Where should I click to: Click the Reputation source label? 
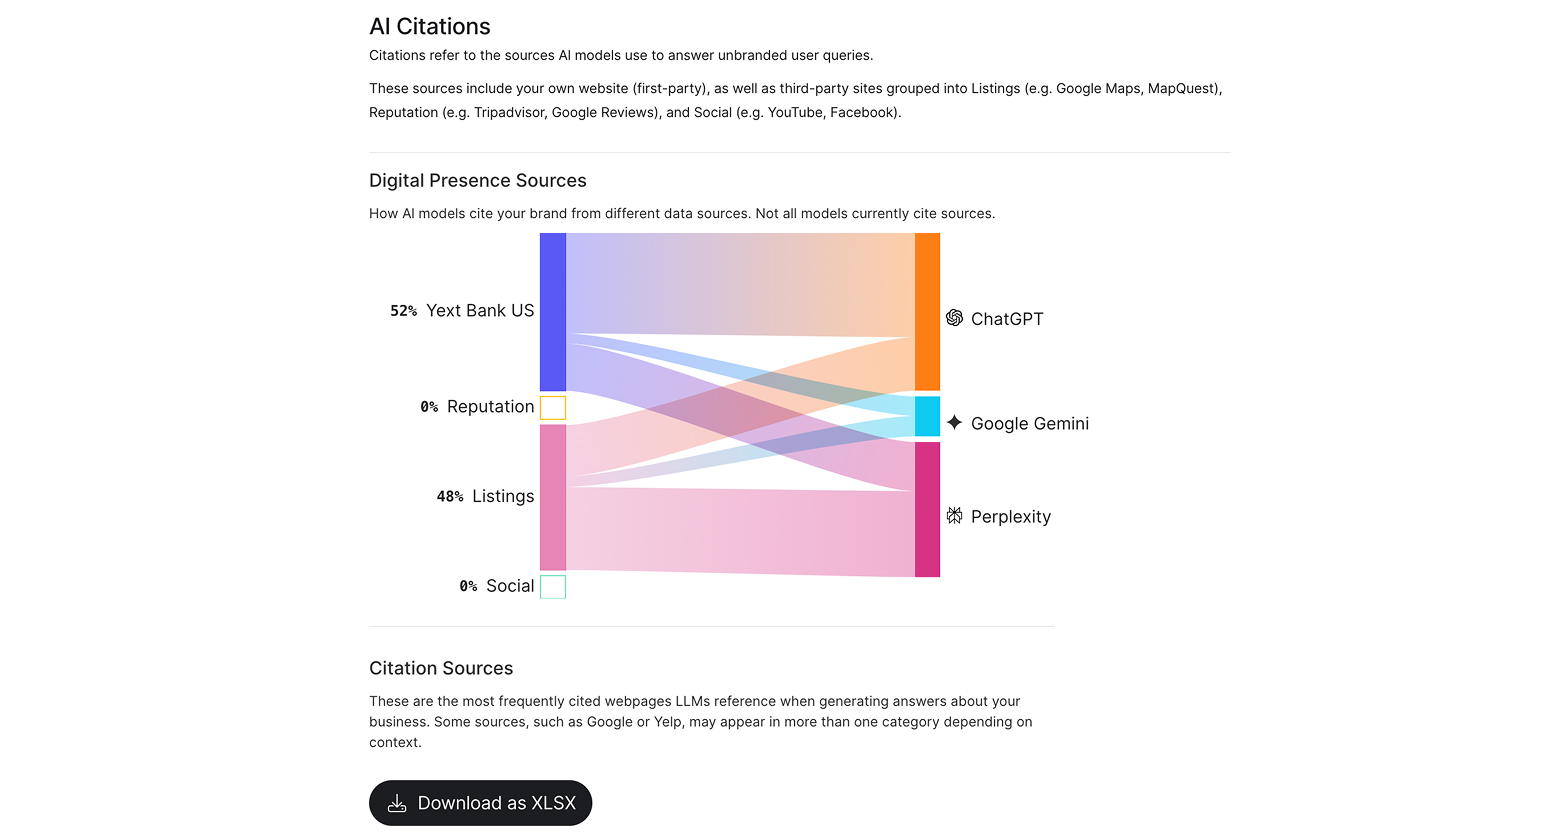tap(490, 407)
